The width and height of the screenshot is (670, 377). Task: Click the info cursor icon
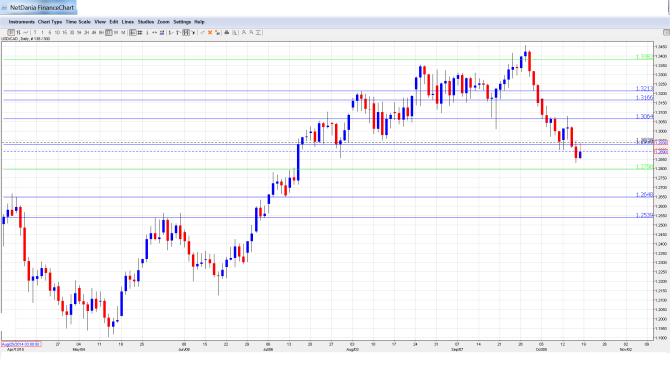click(147, 32)
